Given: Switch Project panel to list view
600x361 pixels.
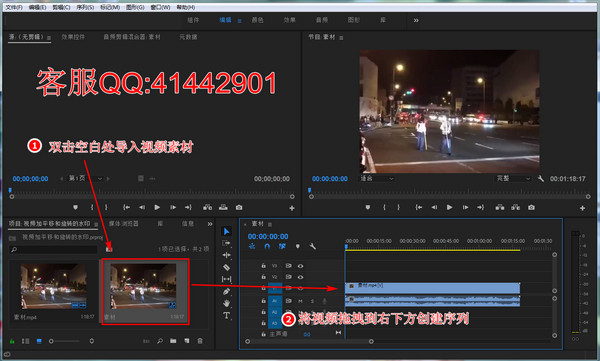Looking at the screenshot, I should tap(26, 341).
